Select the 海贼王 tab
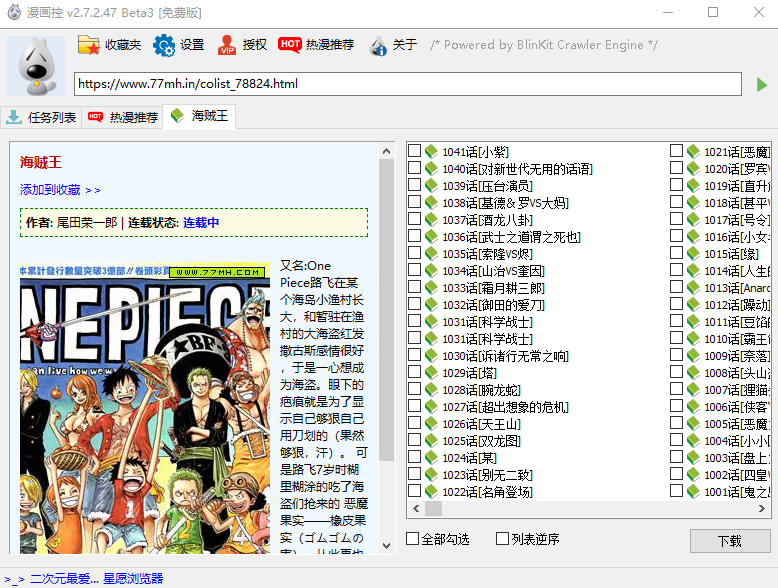 (199, 116)
